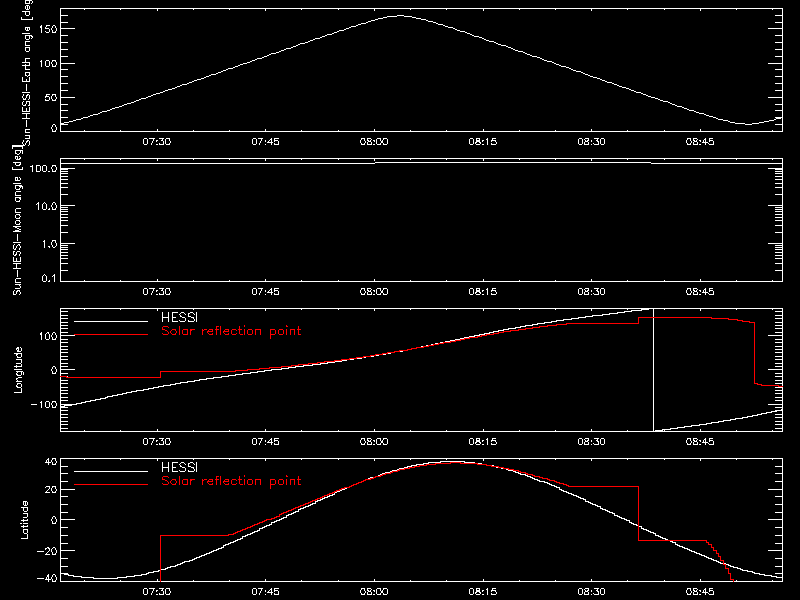Click 08:45 time label under Longitude plot

point(700,442)
